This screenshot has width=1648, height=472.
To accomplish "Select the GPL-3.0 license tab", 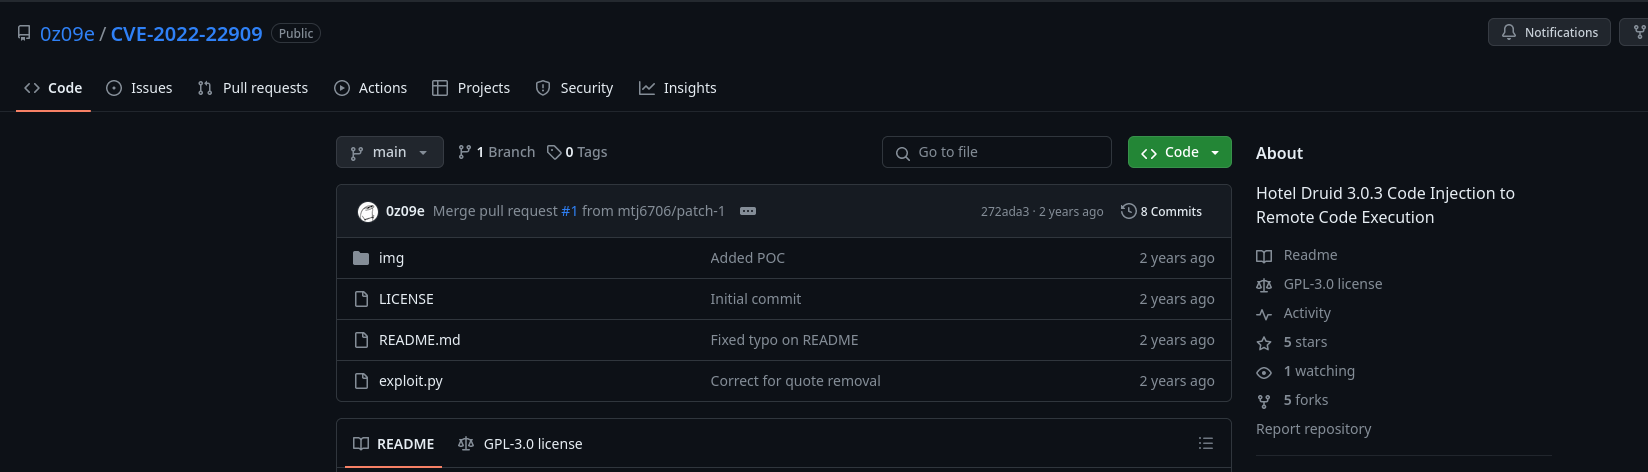I will [520, 443].
